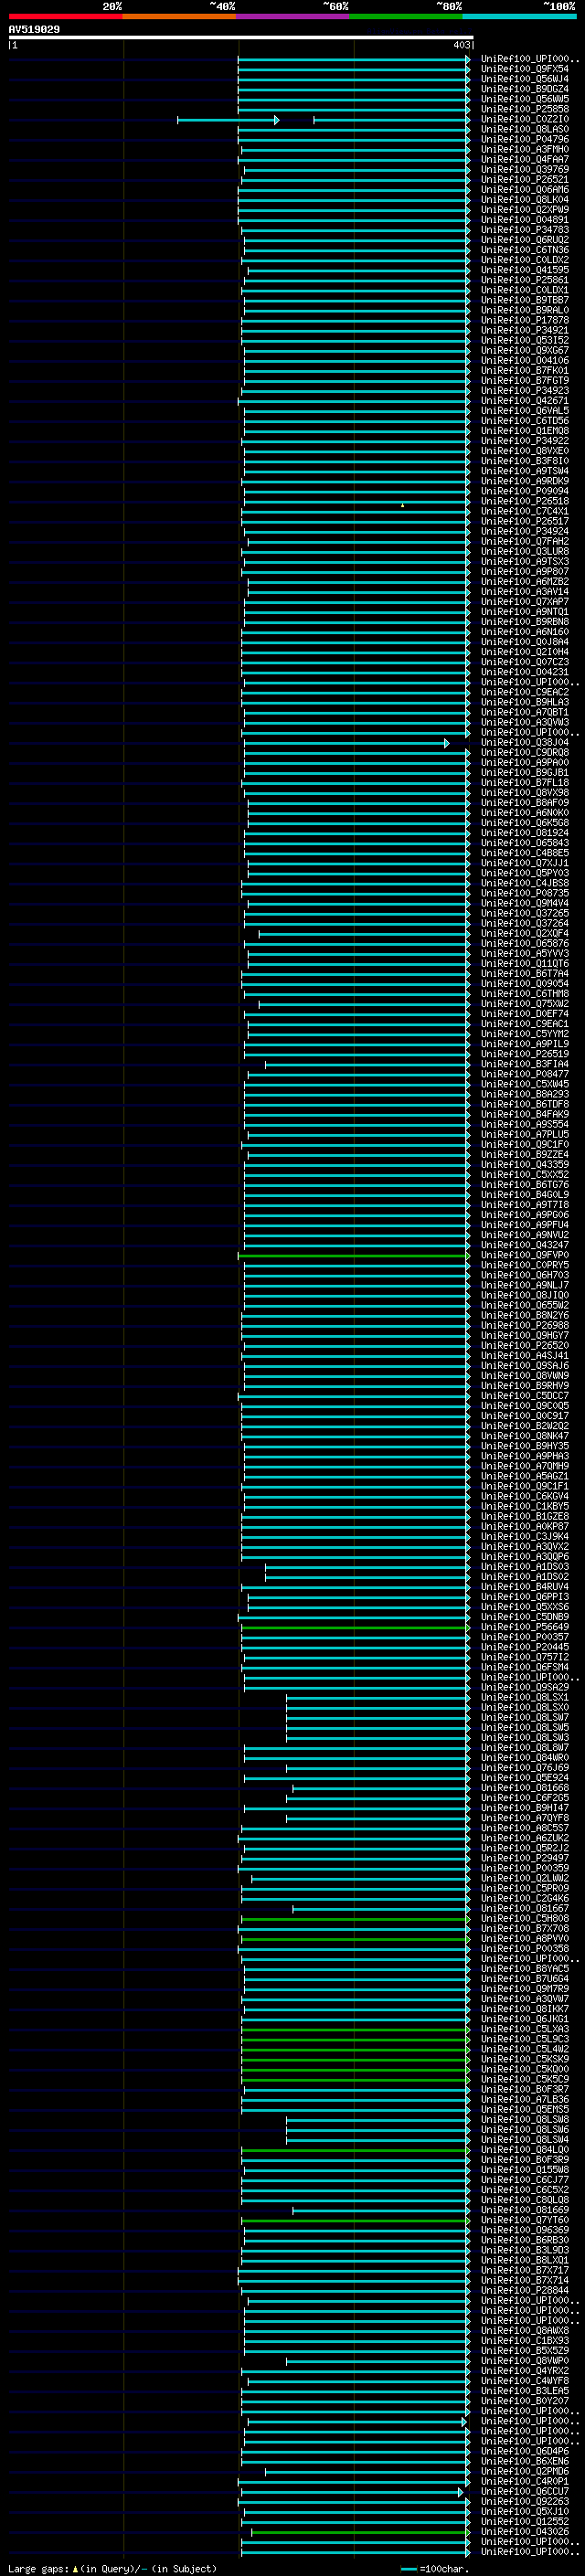
Task: Select label UniRef100_Q41595
Action: point(525,270)
